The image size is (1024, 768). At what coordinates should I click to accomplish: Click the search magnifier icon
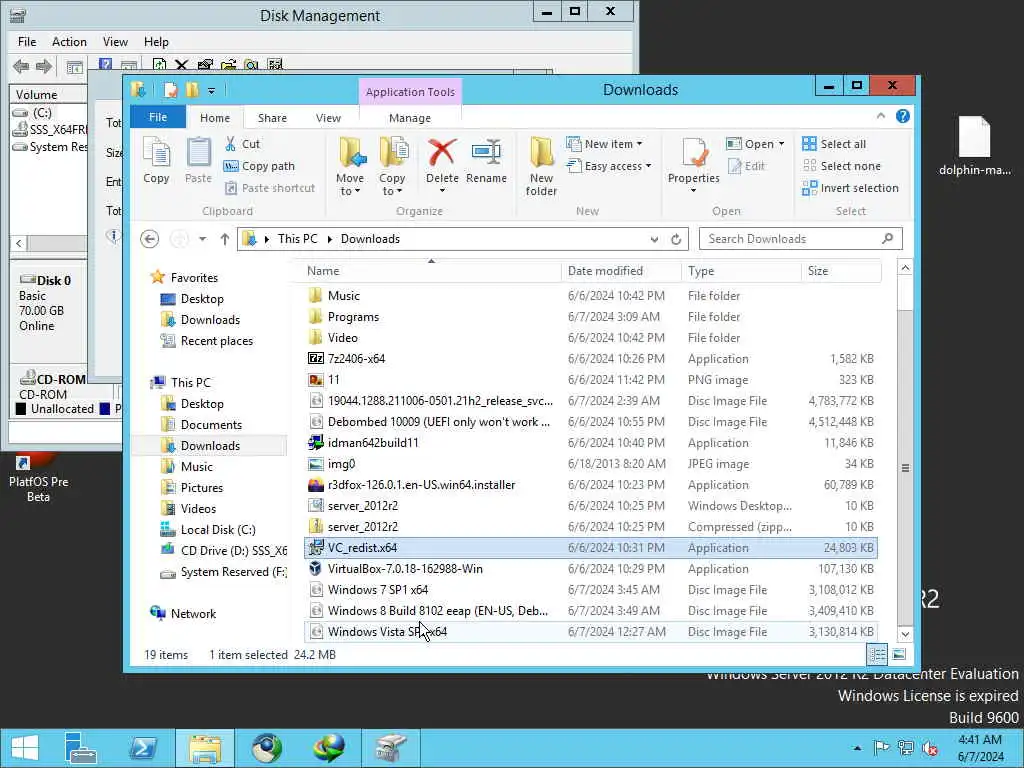pyautogui.click(x=888, y=238)
